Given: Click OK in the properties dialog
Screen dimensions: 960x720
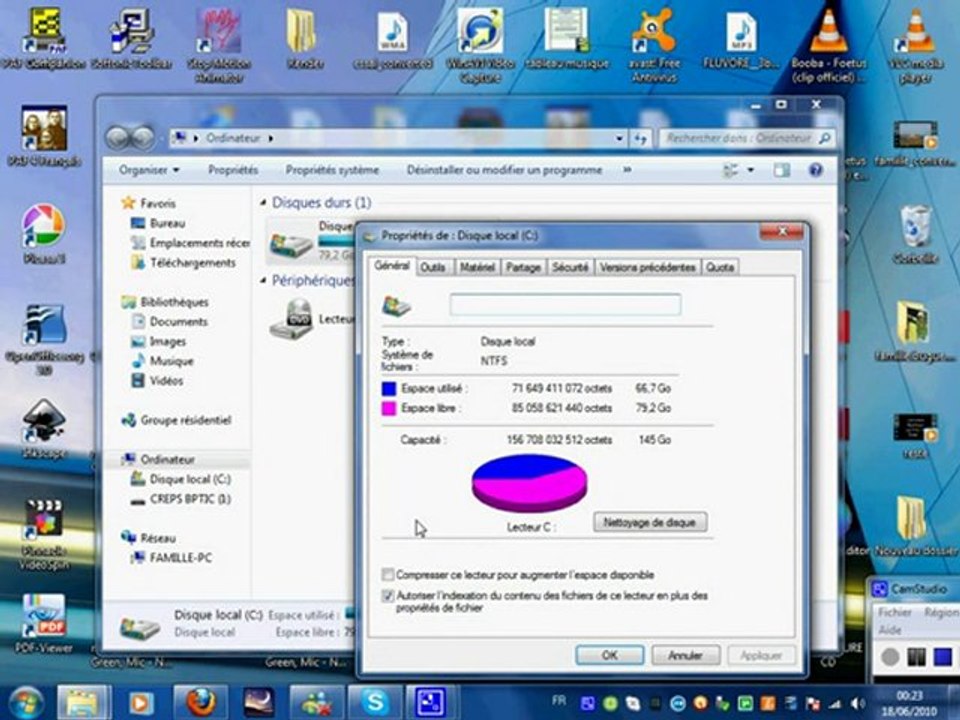Looking at the screenshot, I should pos(609,655).
